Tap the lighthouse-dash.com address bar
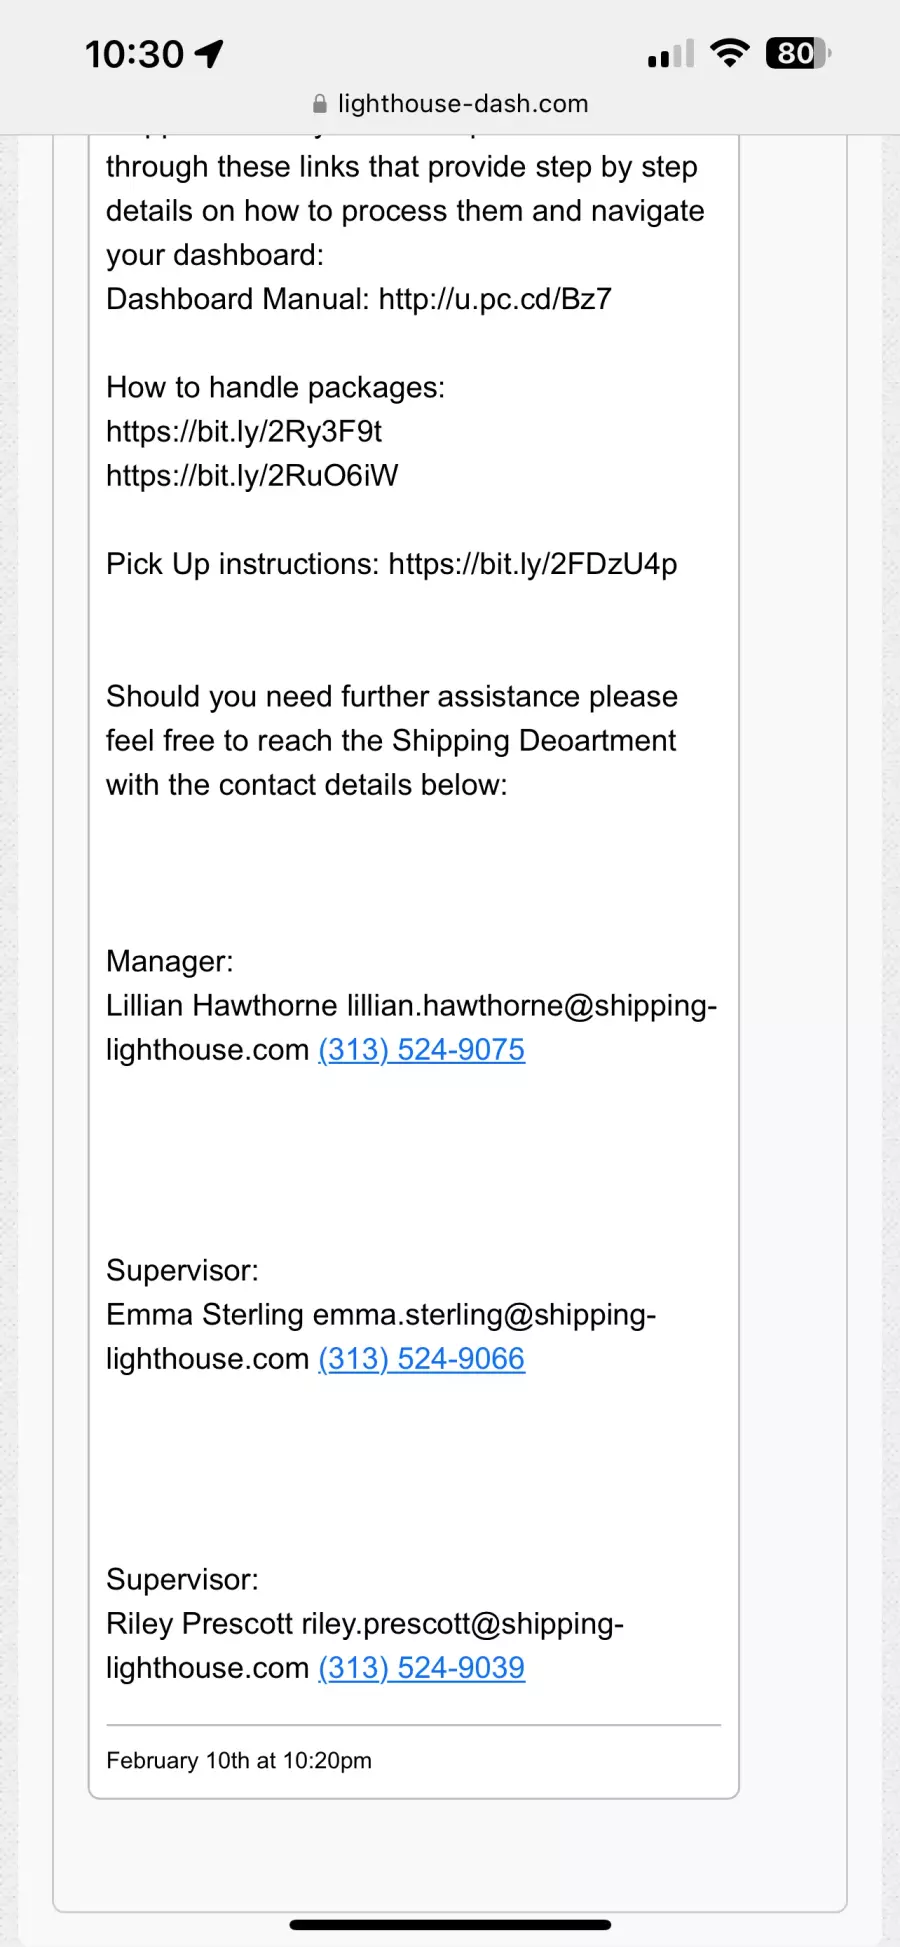This screenshot has height=1947, width=900. pos(462,104)
